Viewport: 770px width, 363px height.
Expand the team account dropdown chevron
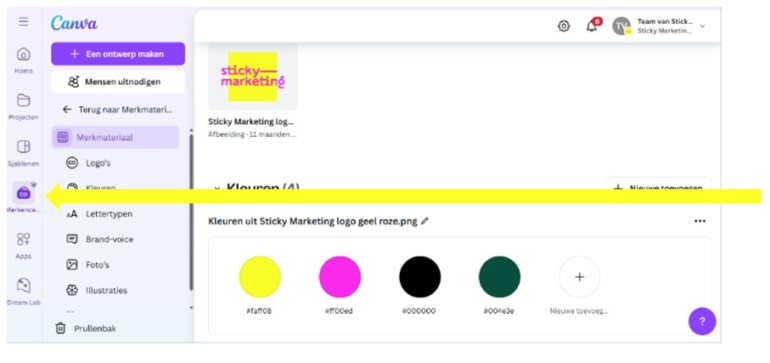[x=702, y=26]
